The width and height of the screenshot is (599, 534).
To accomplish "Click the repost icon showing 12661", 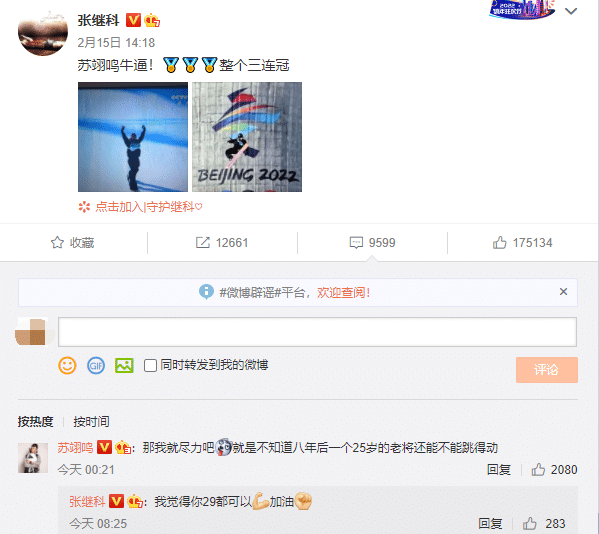I will coord(203,243).
